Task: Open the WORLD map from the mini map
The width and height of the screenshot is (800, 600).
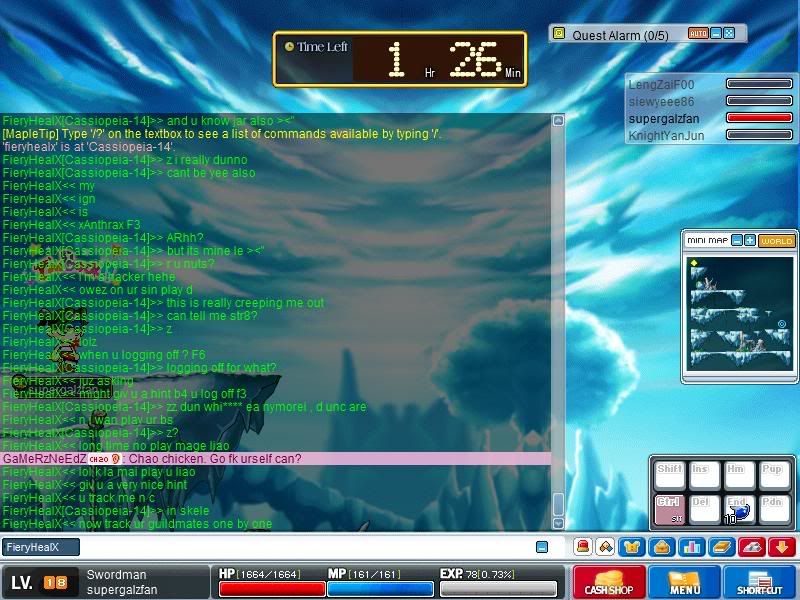Action: [x=776, y=241]
